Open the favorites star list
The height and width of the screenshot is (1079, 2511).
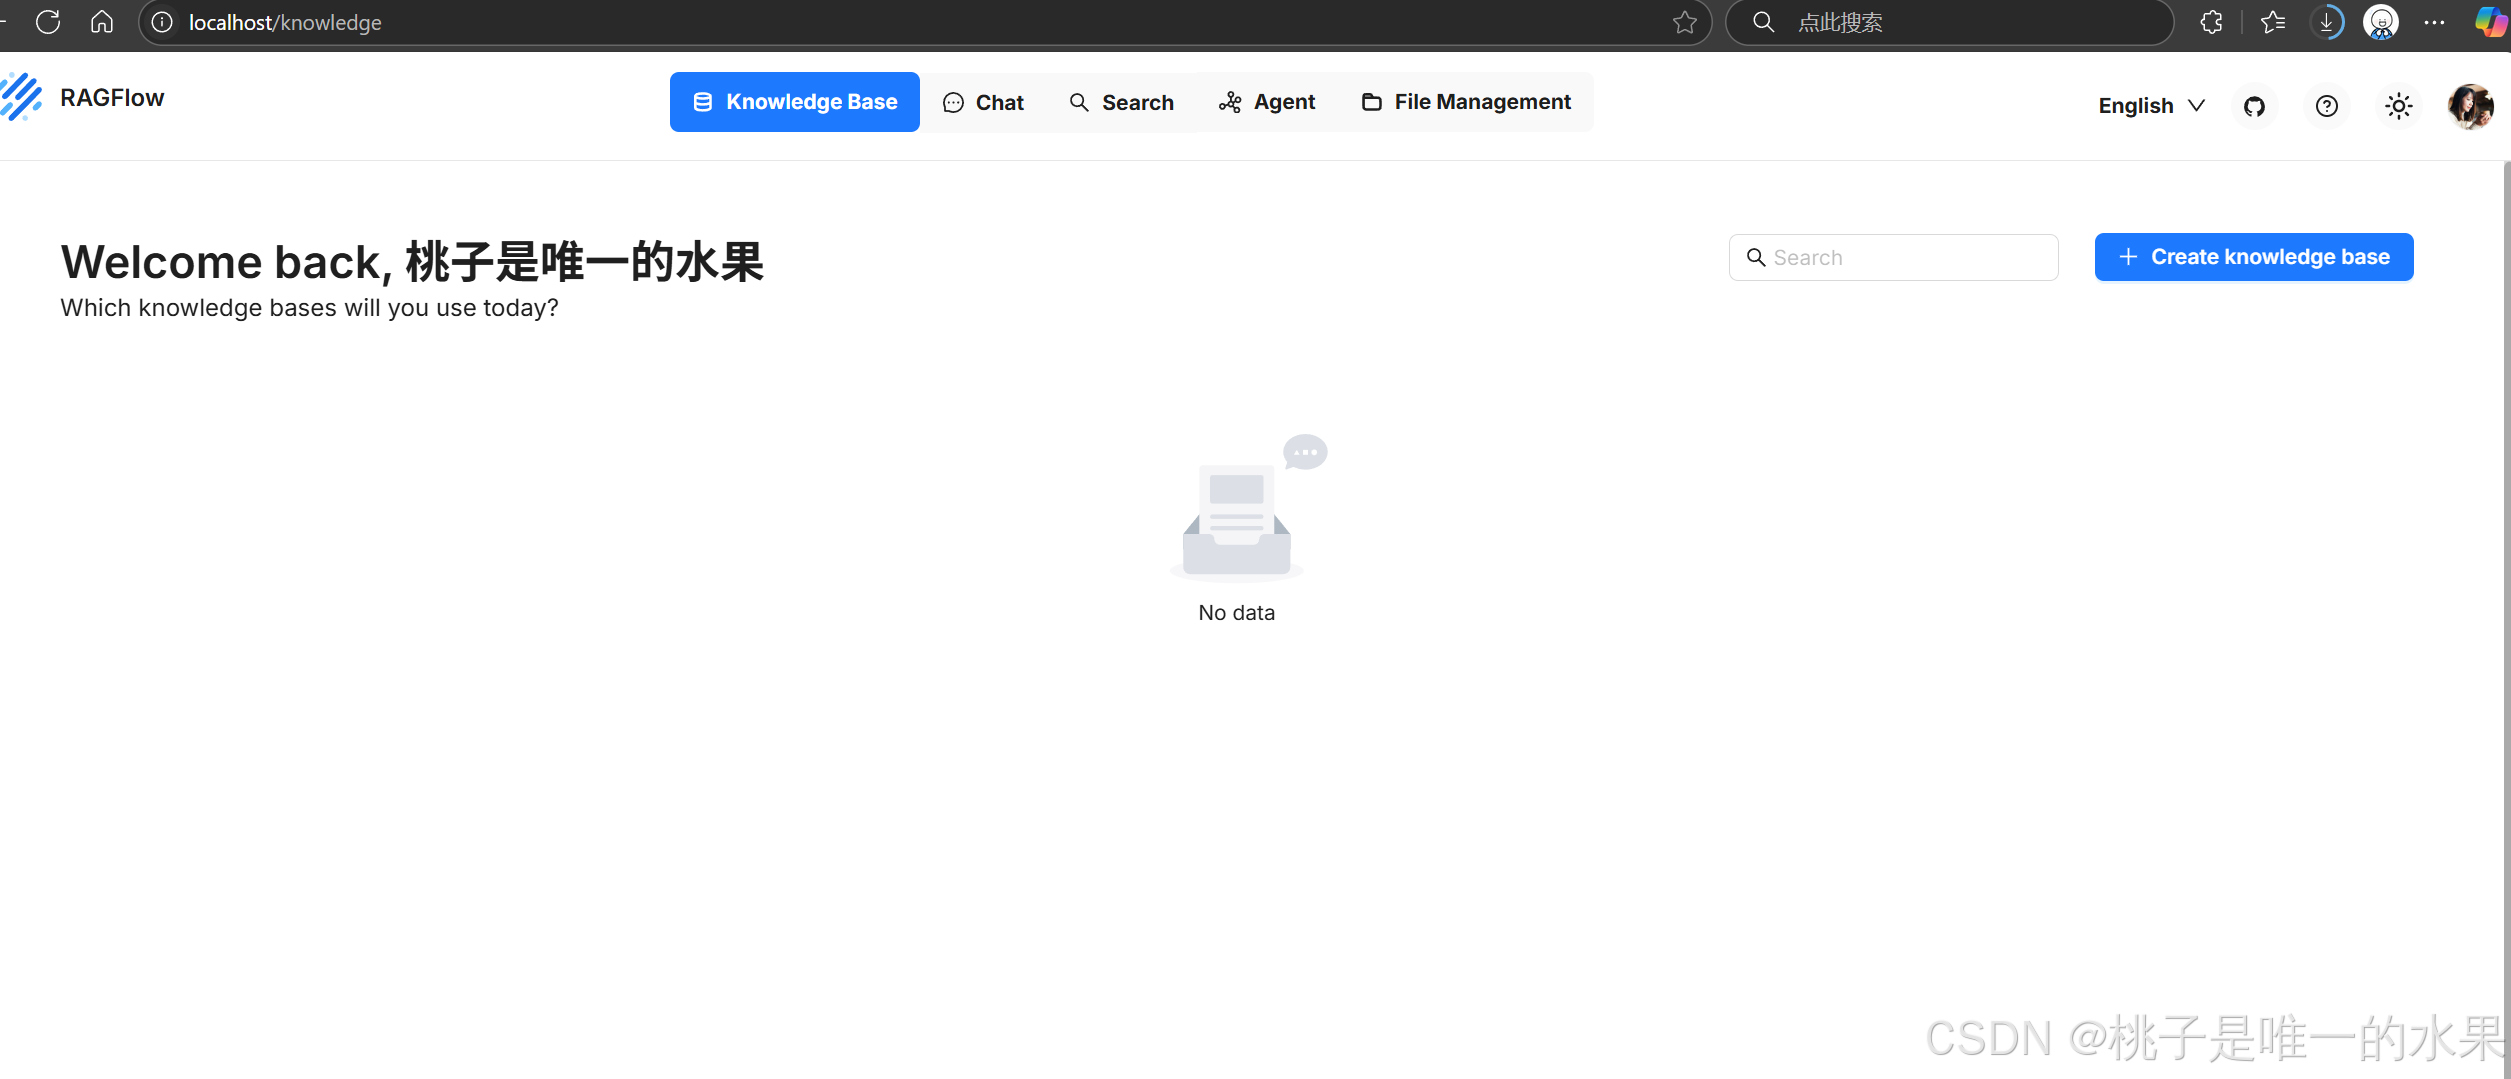[2272, 22]
